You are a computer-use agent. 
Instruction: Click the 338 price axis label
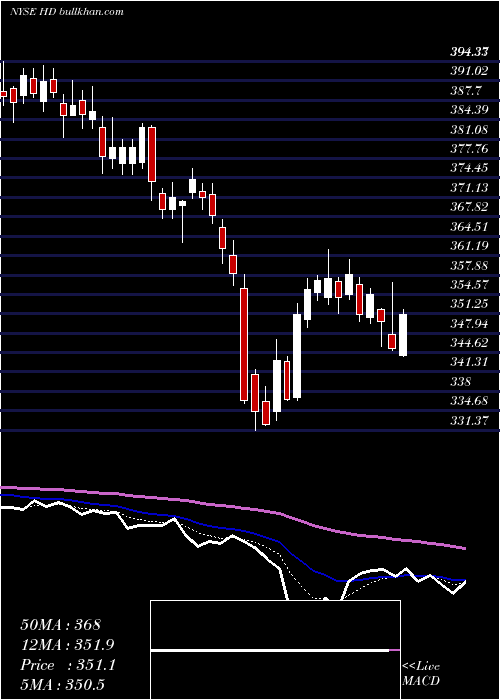(x=460, y=382)
